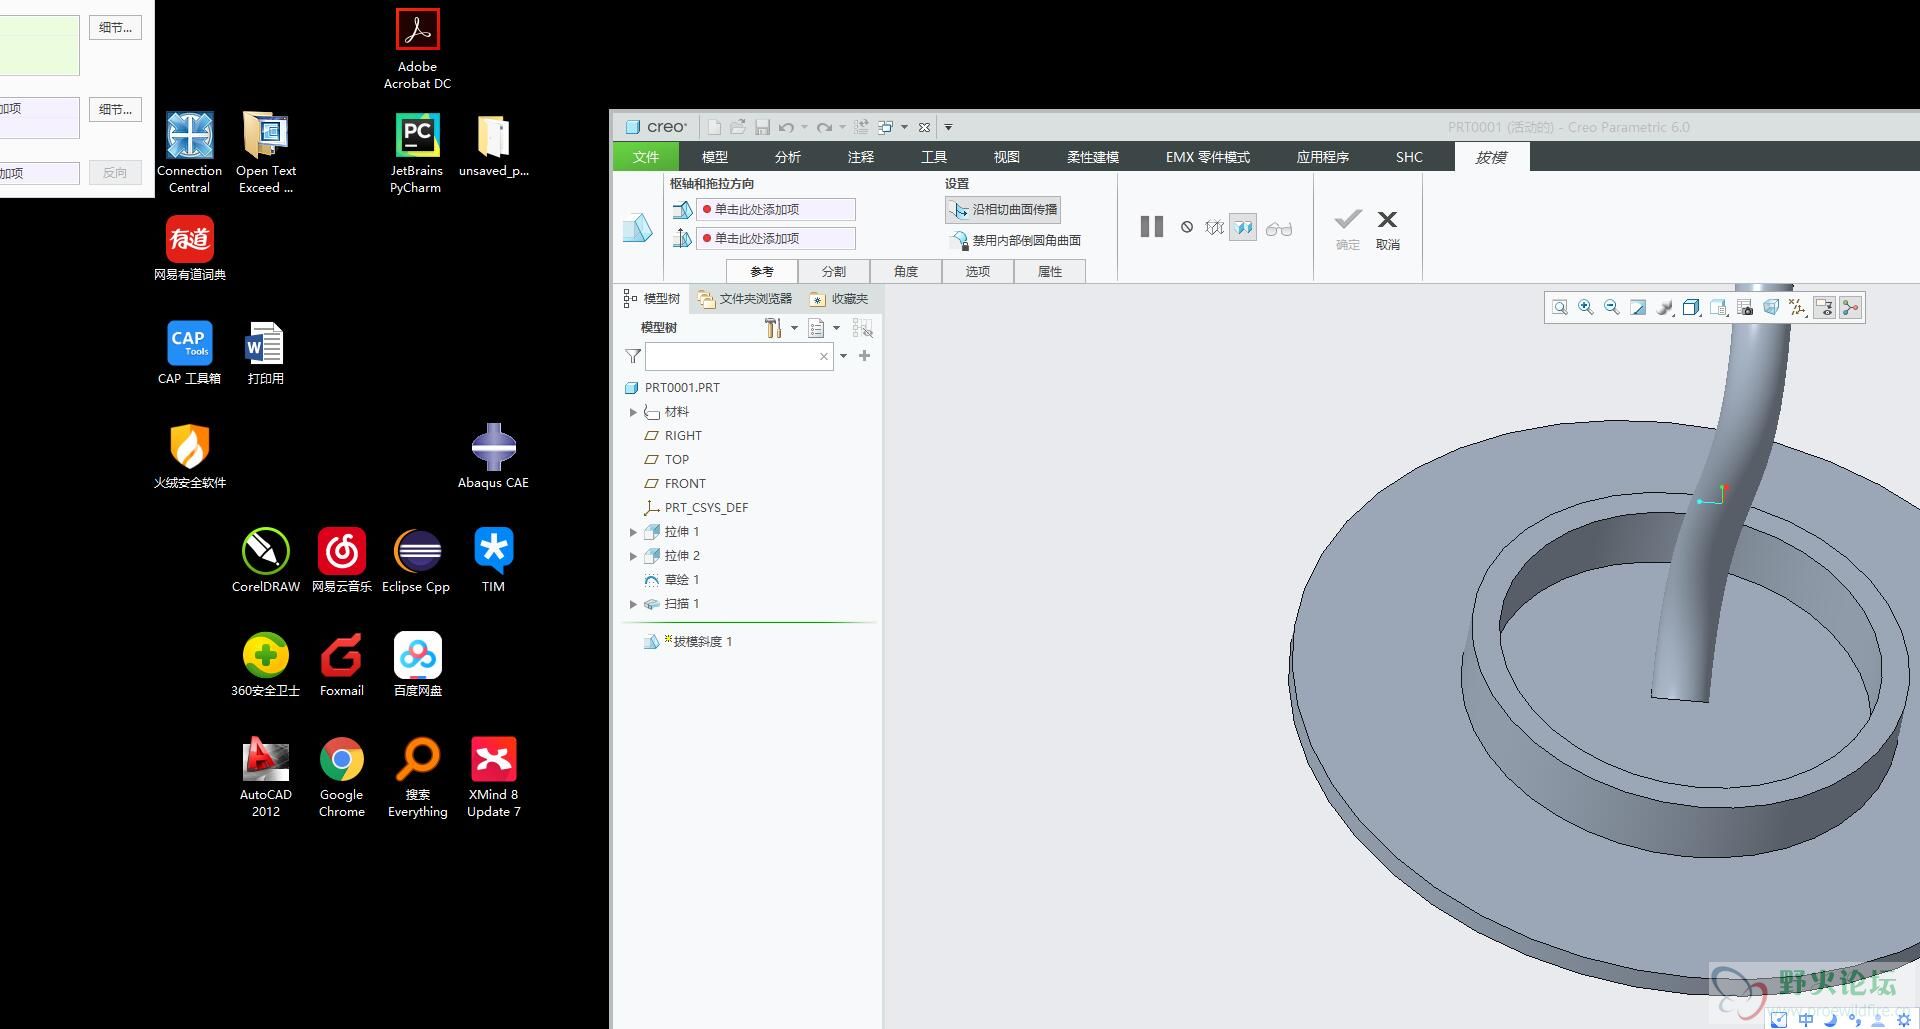Select the unattached preview icon

click(1214, 228)
